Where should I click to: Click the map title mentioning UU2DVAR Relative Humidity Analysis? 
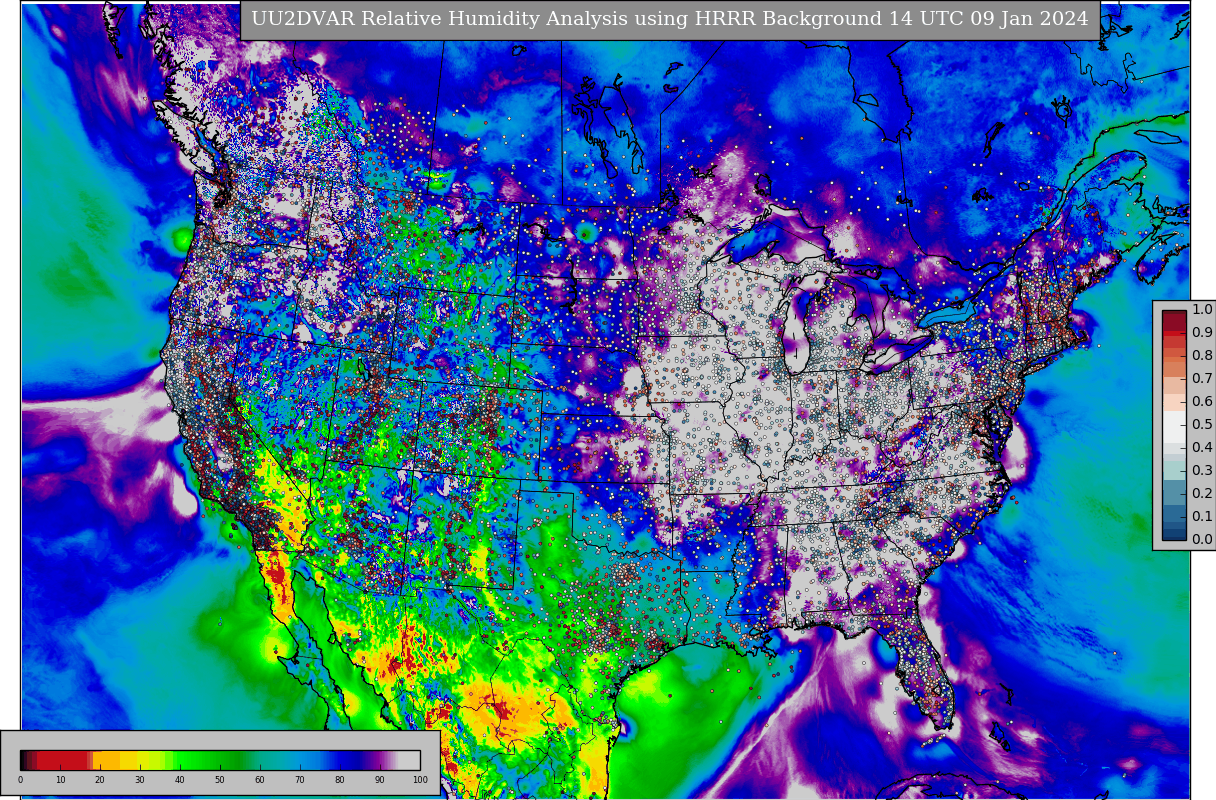(669, 19)
